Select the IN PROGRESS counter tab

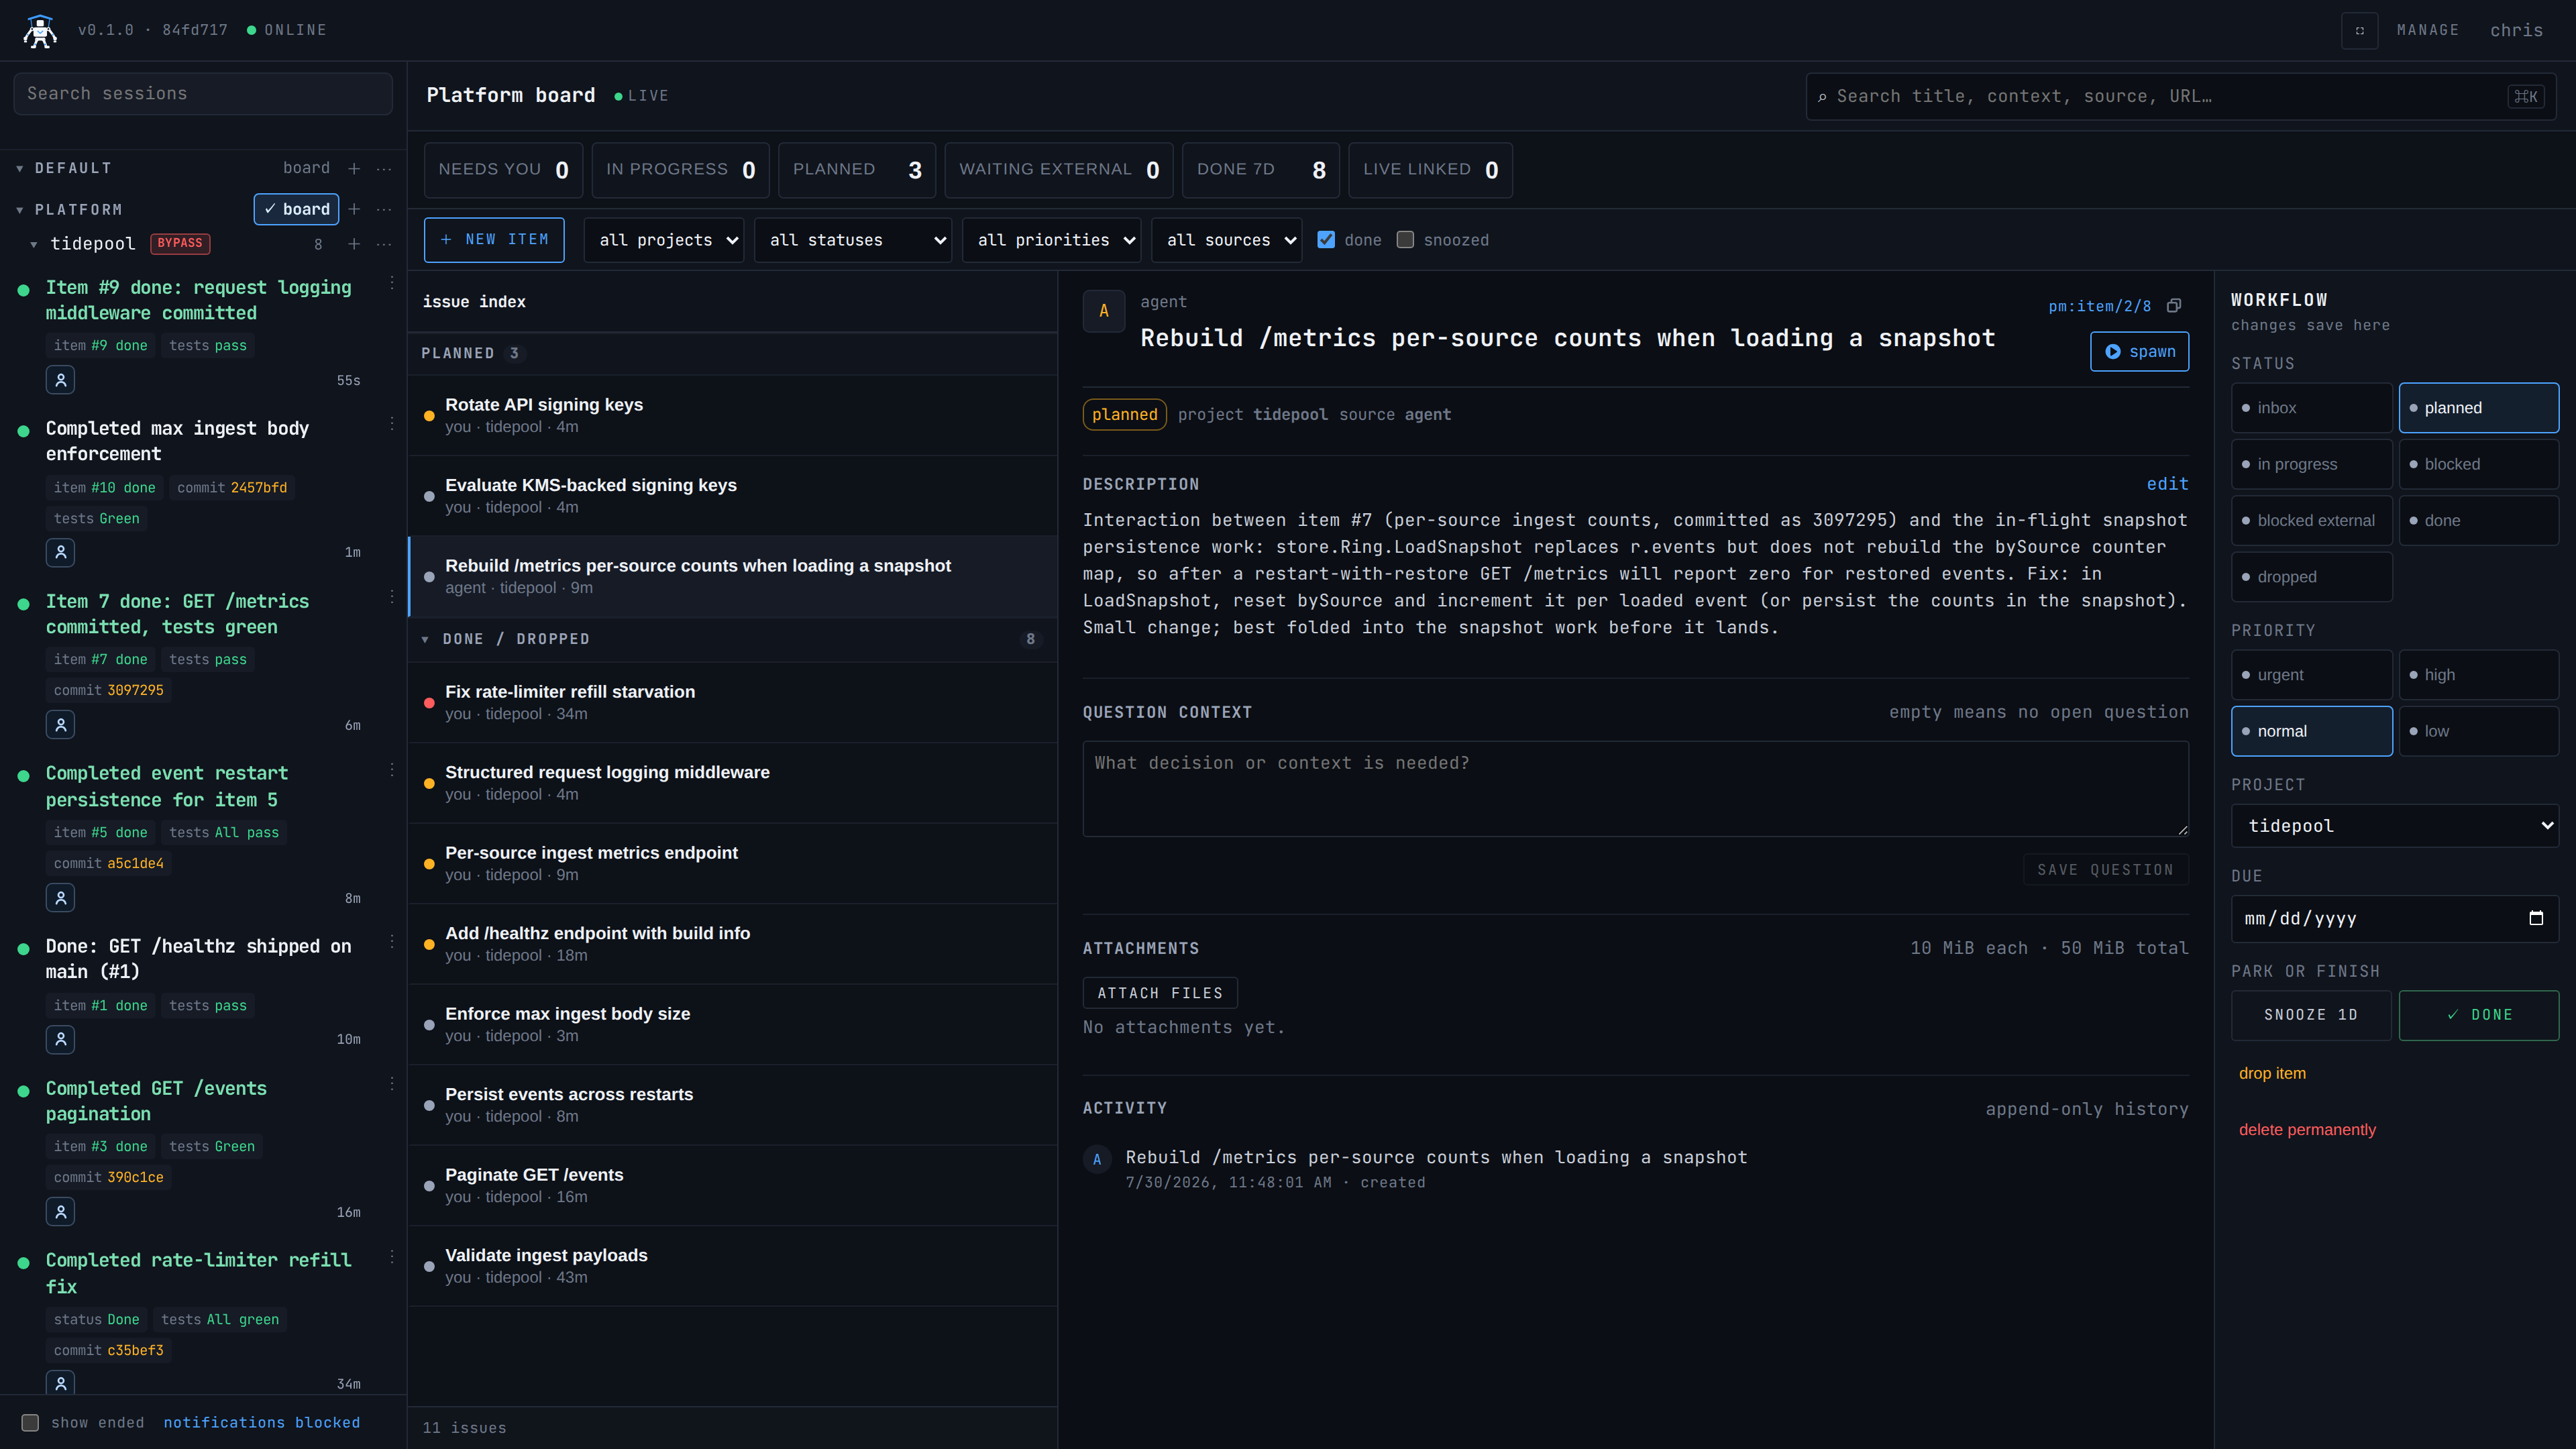[680, 170]
